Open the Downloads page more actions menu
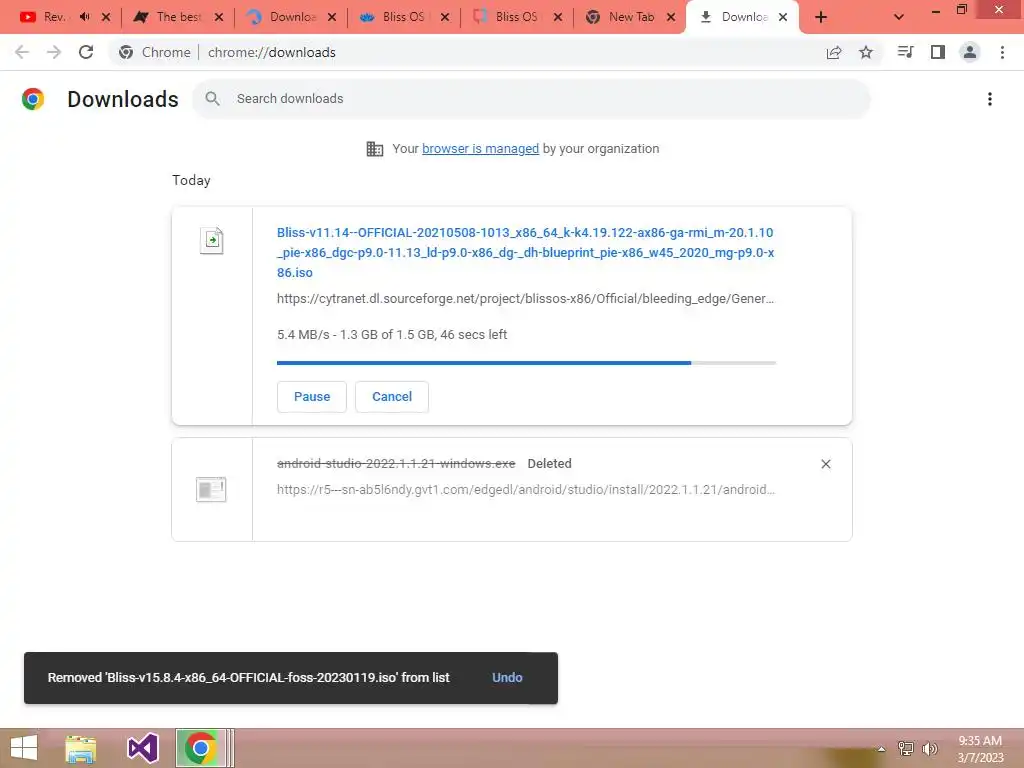 [x=990, y=99]
